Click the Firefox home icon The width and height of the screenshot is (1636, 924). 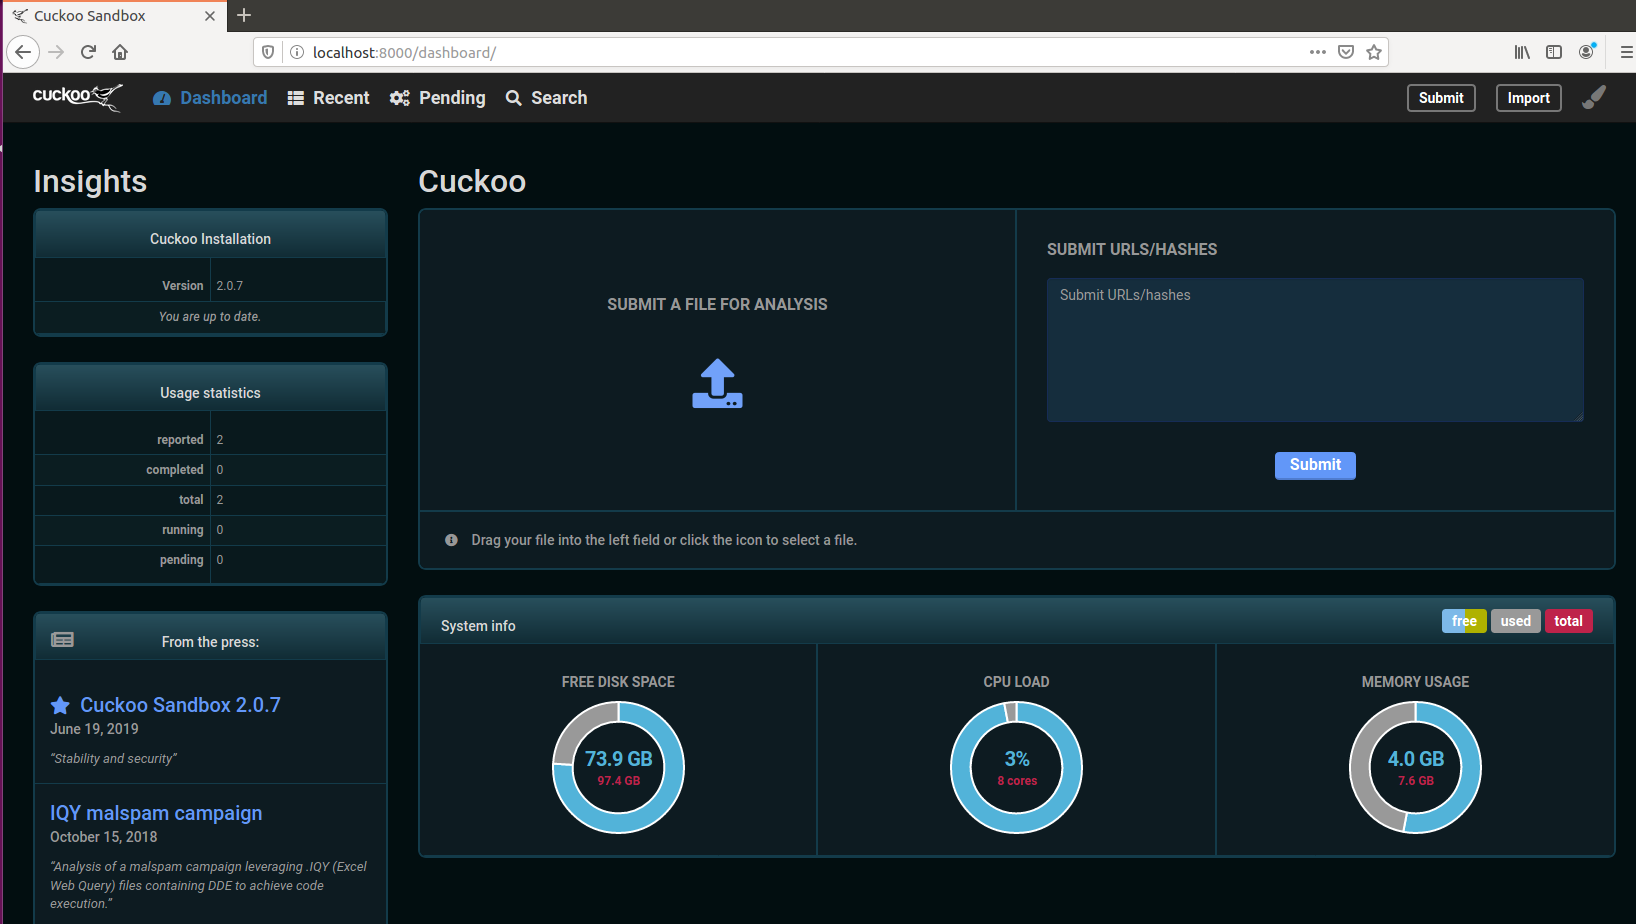(120, 52)
